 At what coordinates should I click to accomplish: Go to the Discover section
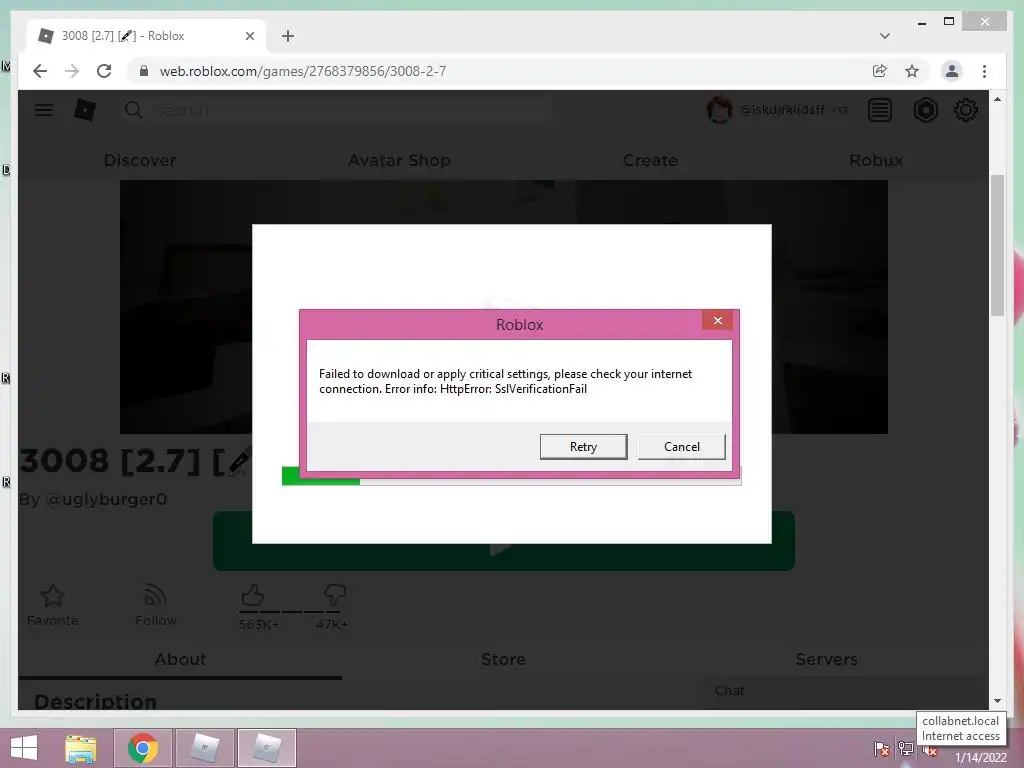(x=140, y=161)
